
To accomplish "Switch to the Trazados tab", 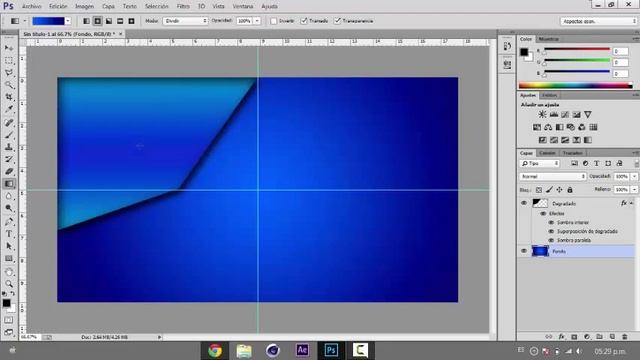I will click(572, 153).
